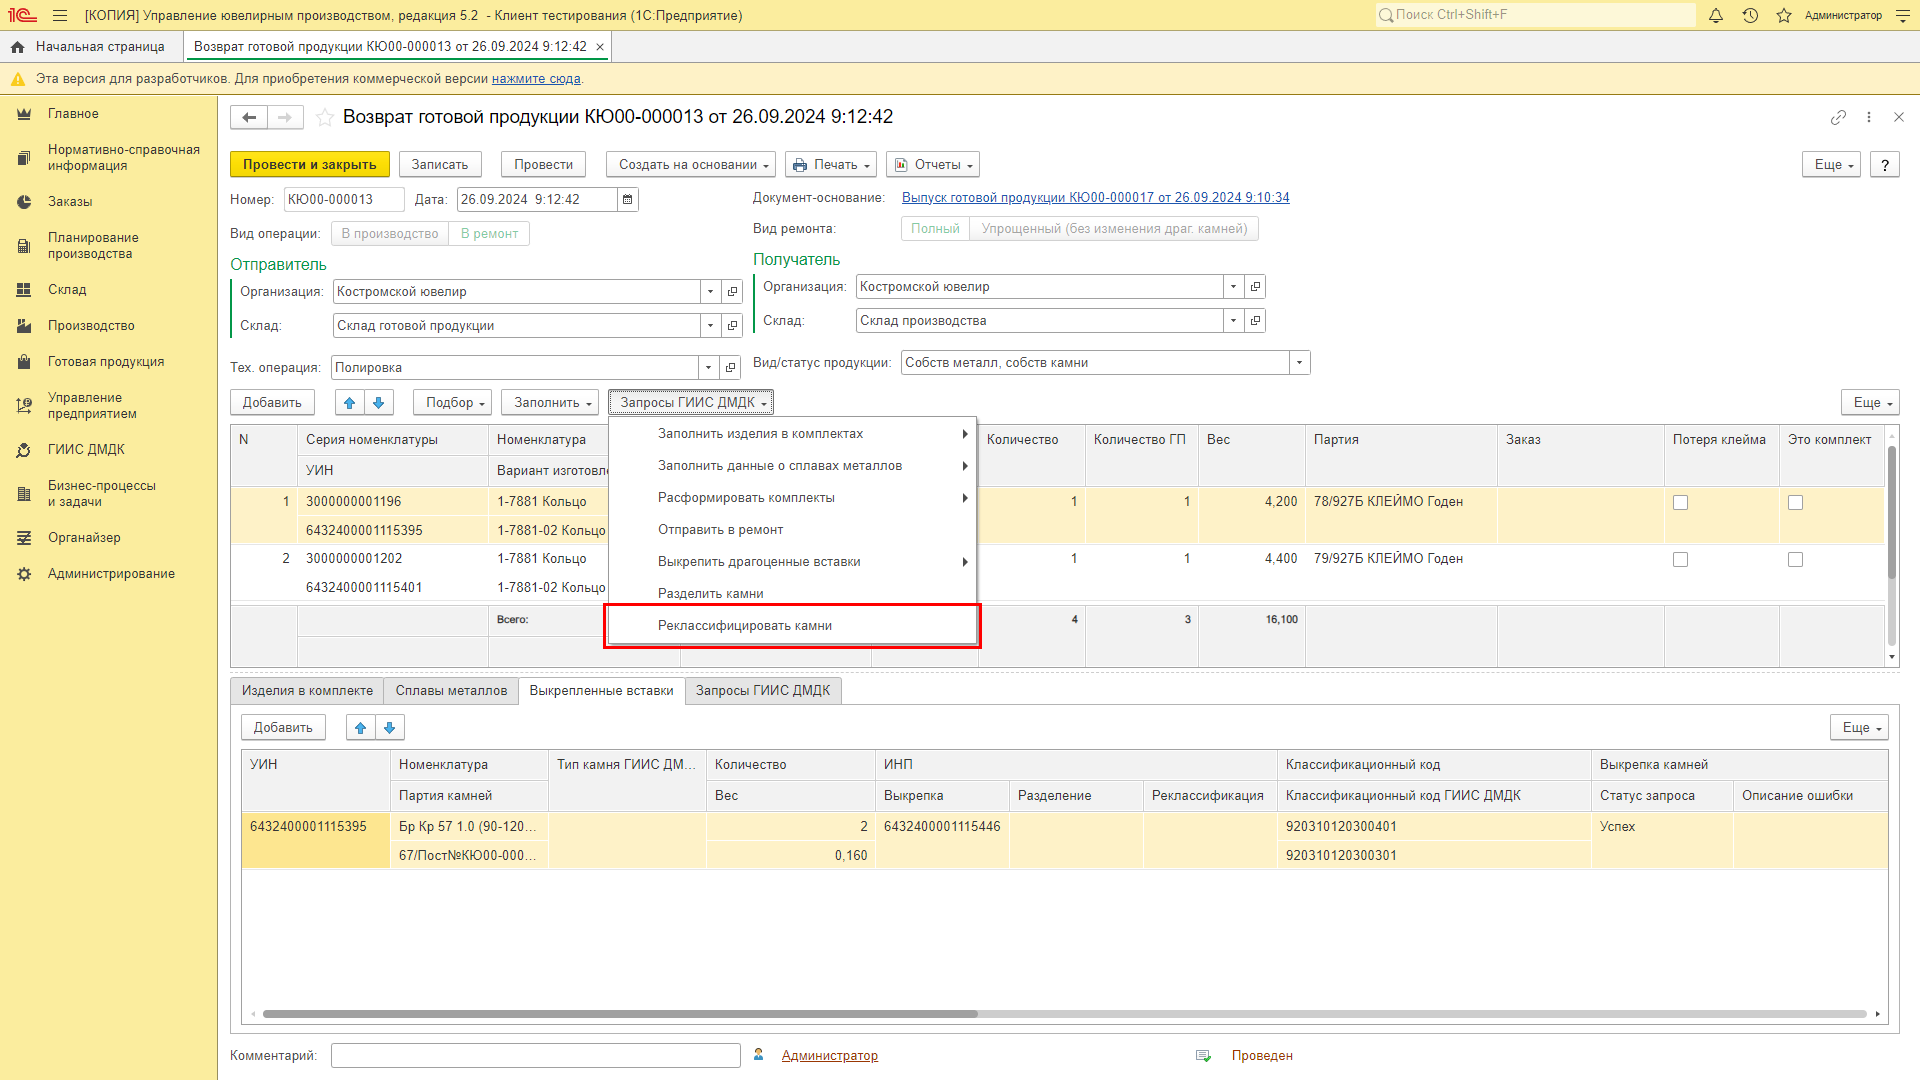Viewport: 1920px width, 1080px height.
Task: Go to home page icon tab
Action: (17, 47)
